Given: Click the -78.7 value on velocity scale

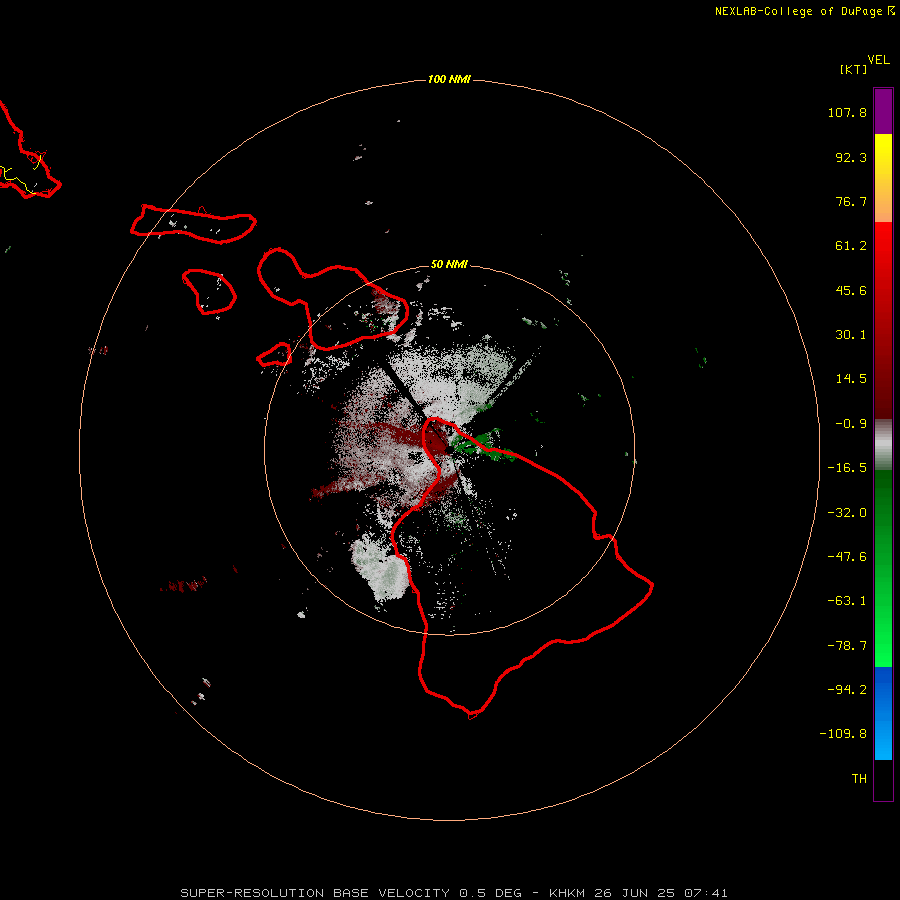Looking at the screenshot, I should 847,646.
